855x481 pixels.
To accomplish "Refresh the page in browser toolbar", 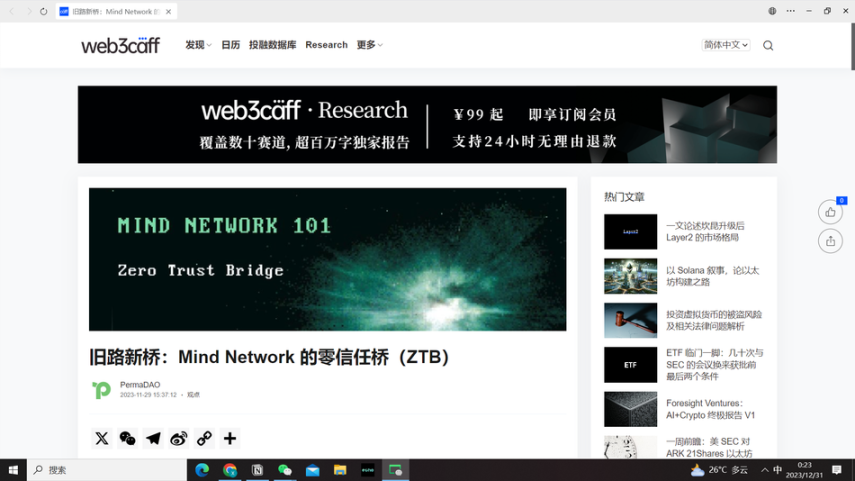I will 44,11.
